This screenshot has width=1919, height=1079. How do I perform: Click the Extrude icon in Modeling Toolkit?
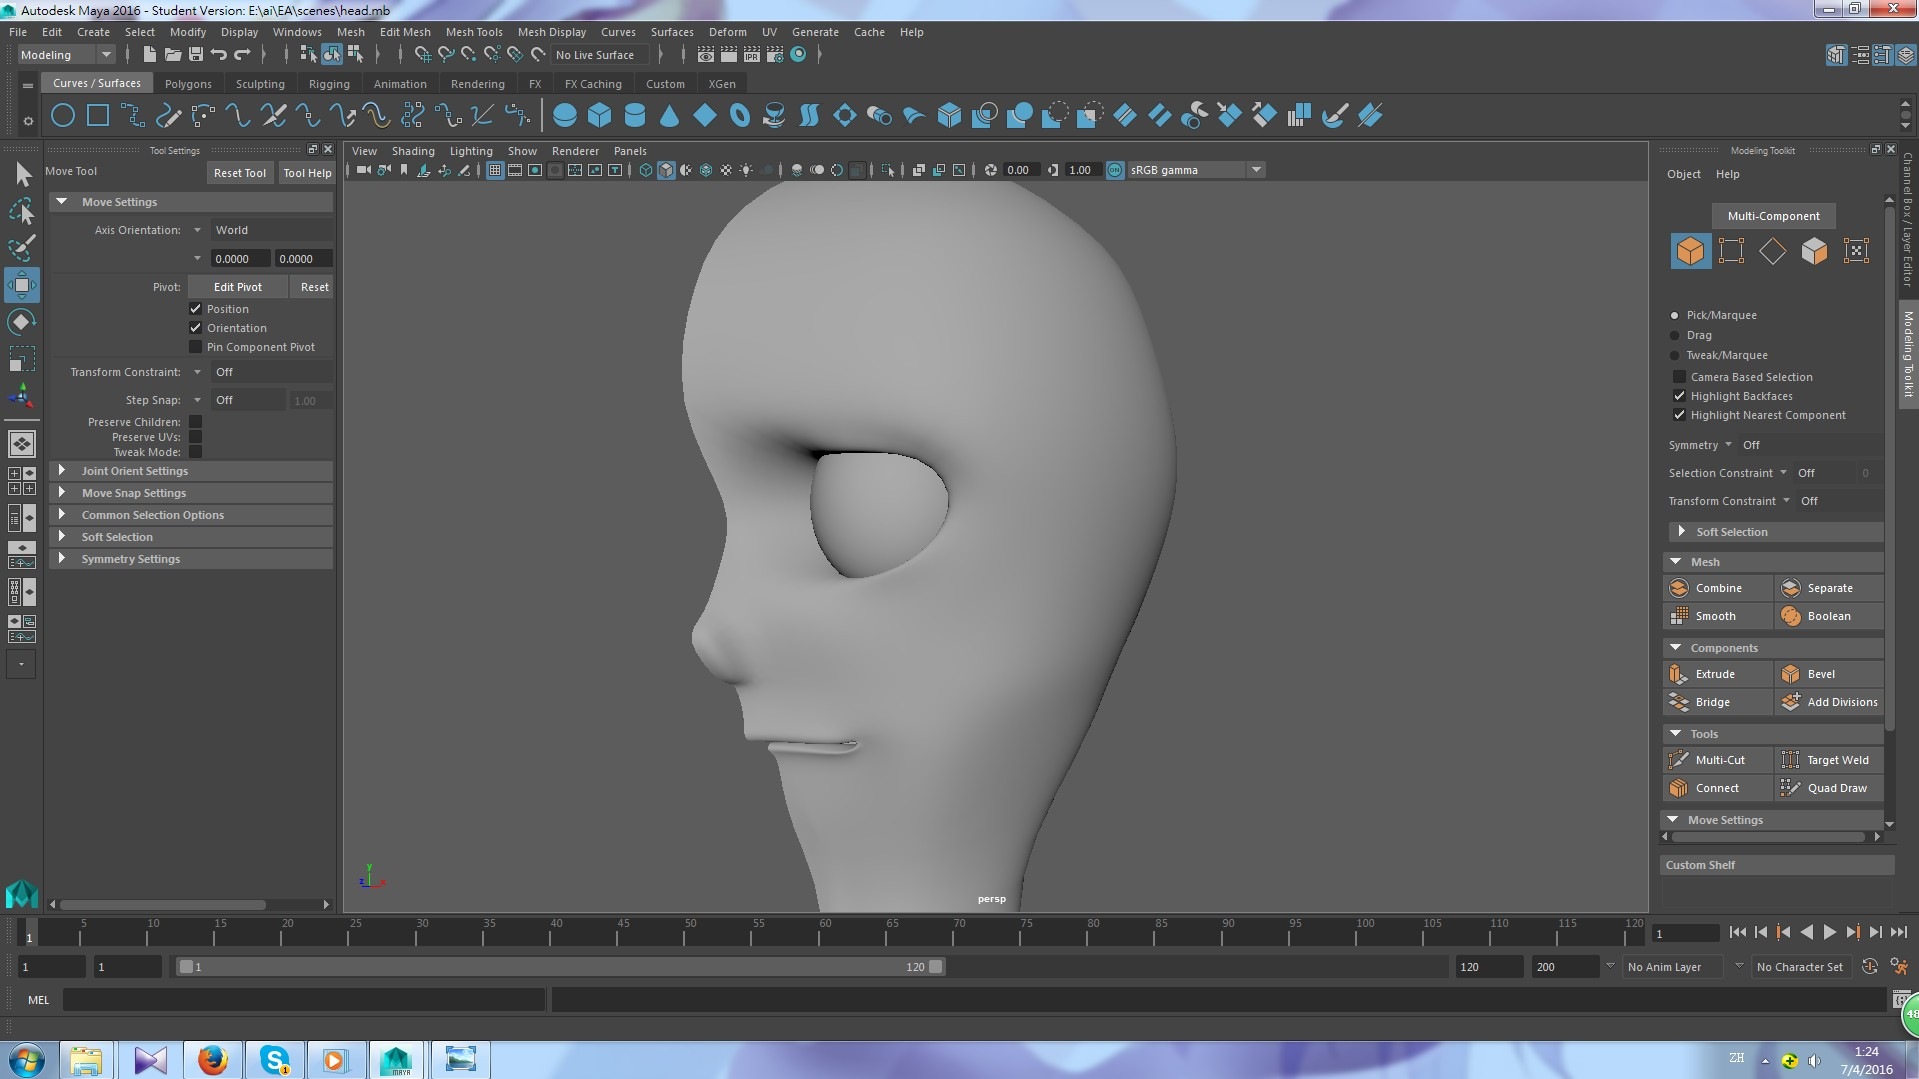tap(1679, 674)
